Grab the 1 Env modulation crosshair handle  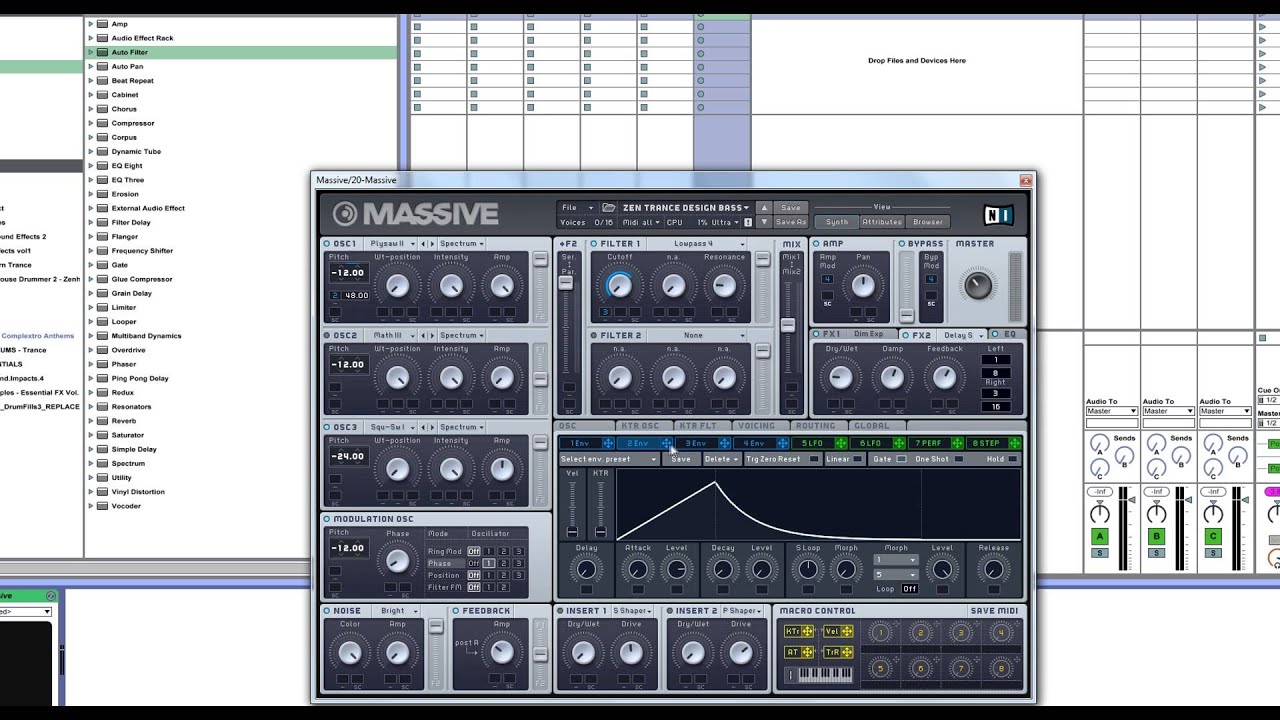[608, 443]
